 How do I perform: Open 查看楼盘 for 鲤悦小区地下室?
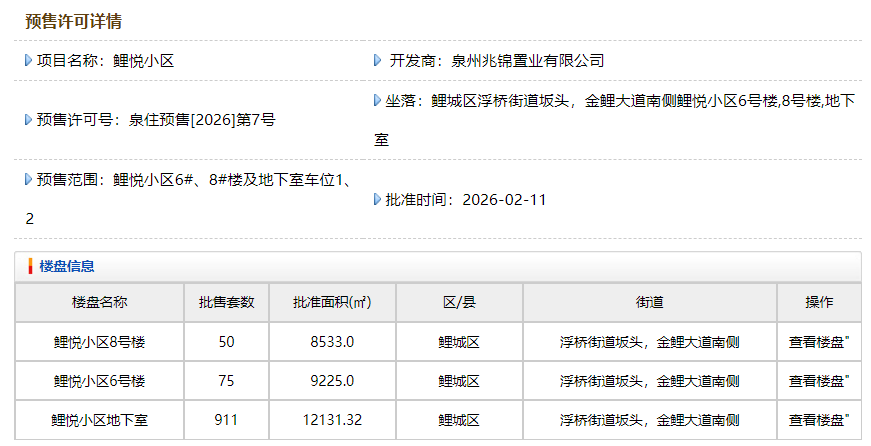[x=818, y=420]
